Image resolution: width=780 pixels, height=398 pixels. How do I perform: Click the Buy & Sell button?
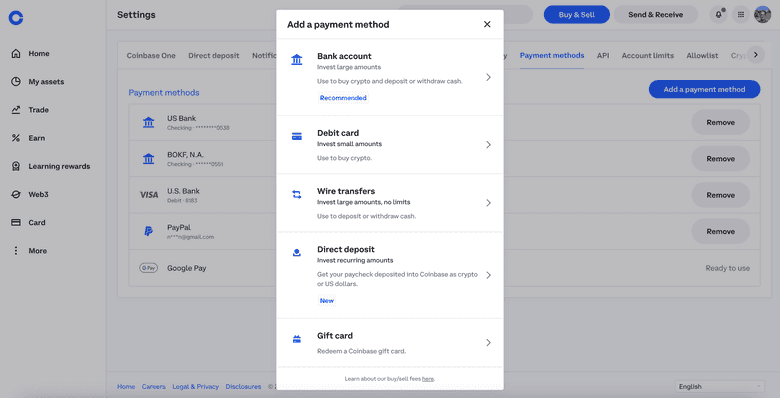pos(577,14)
